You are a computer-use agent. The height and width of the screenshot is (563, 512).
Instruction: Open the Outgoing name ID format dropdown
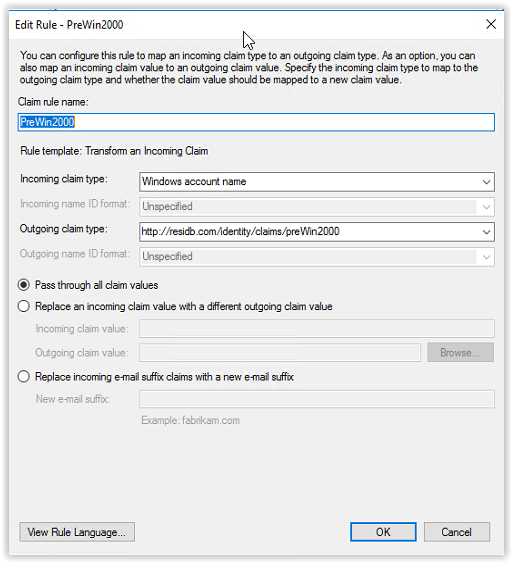pos(317,257)
